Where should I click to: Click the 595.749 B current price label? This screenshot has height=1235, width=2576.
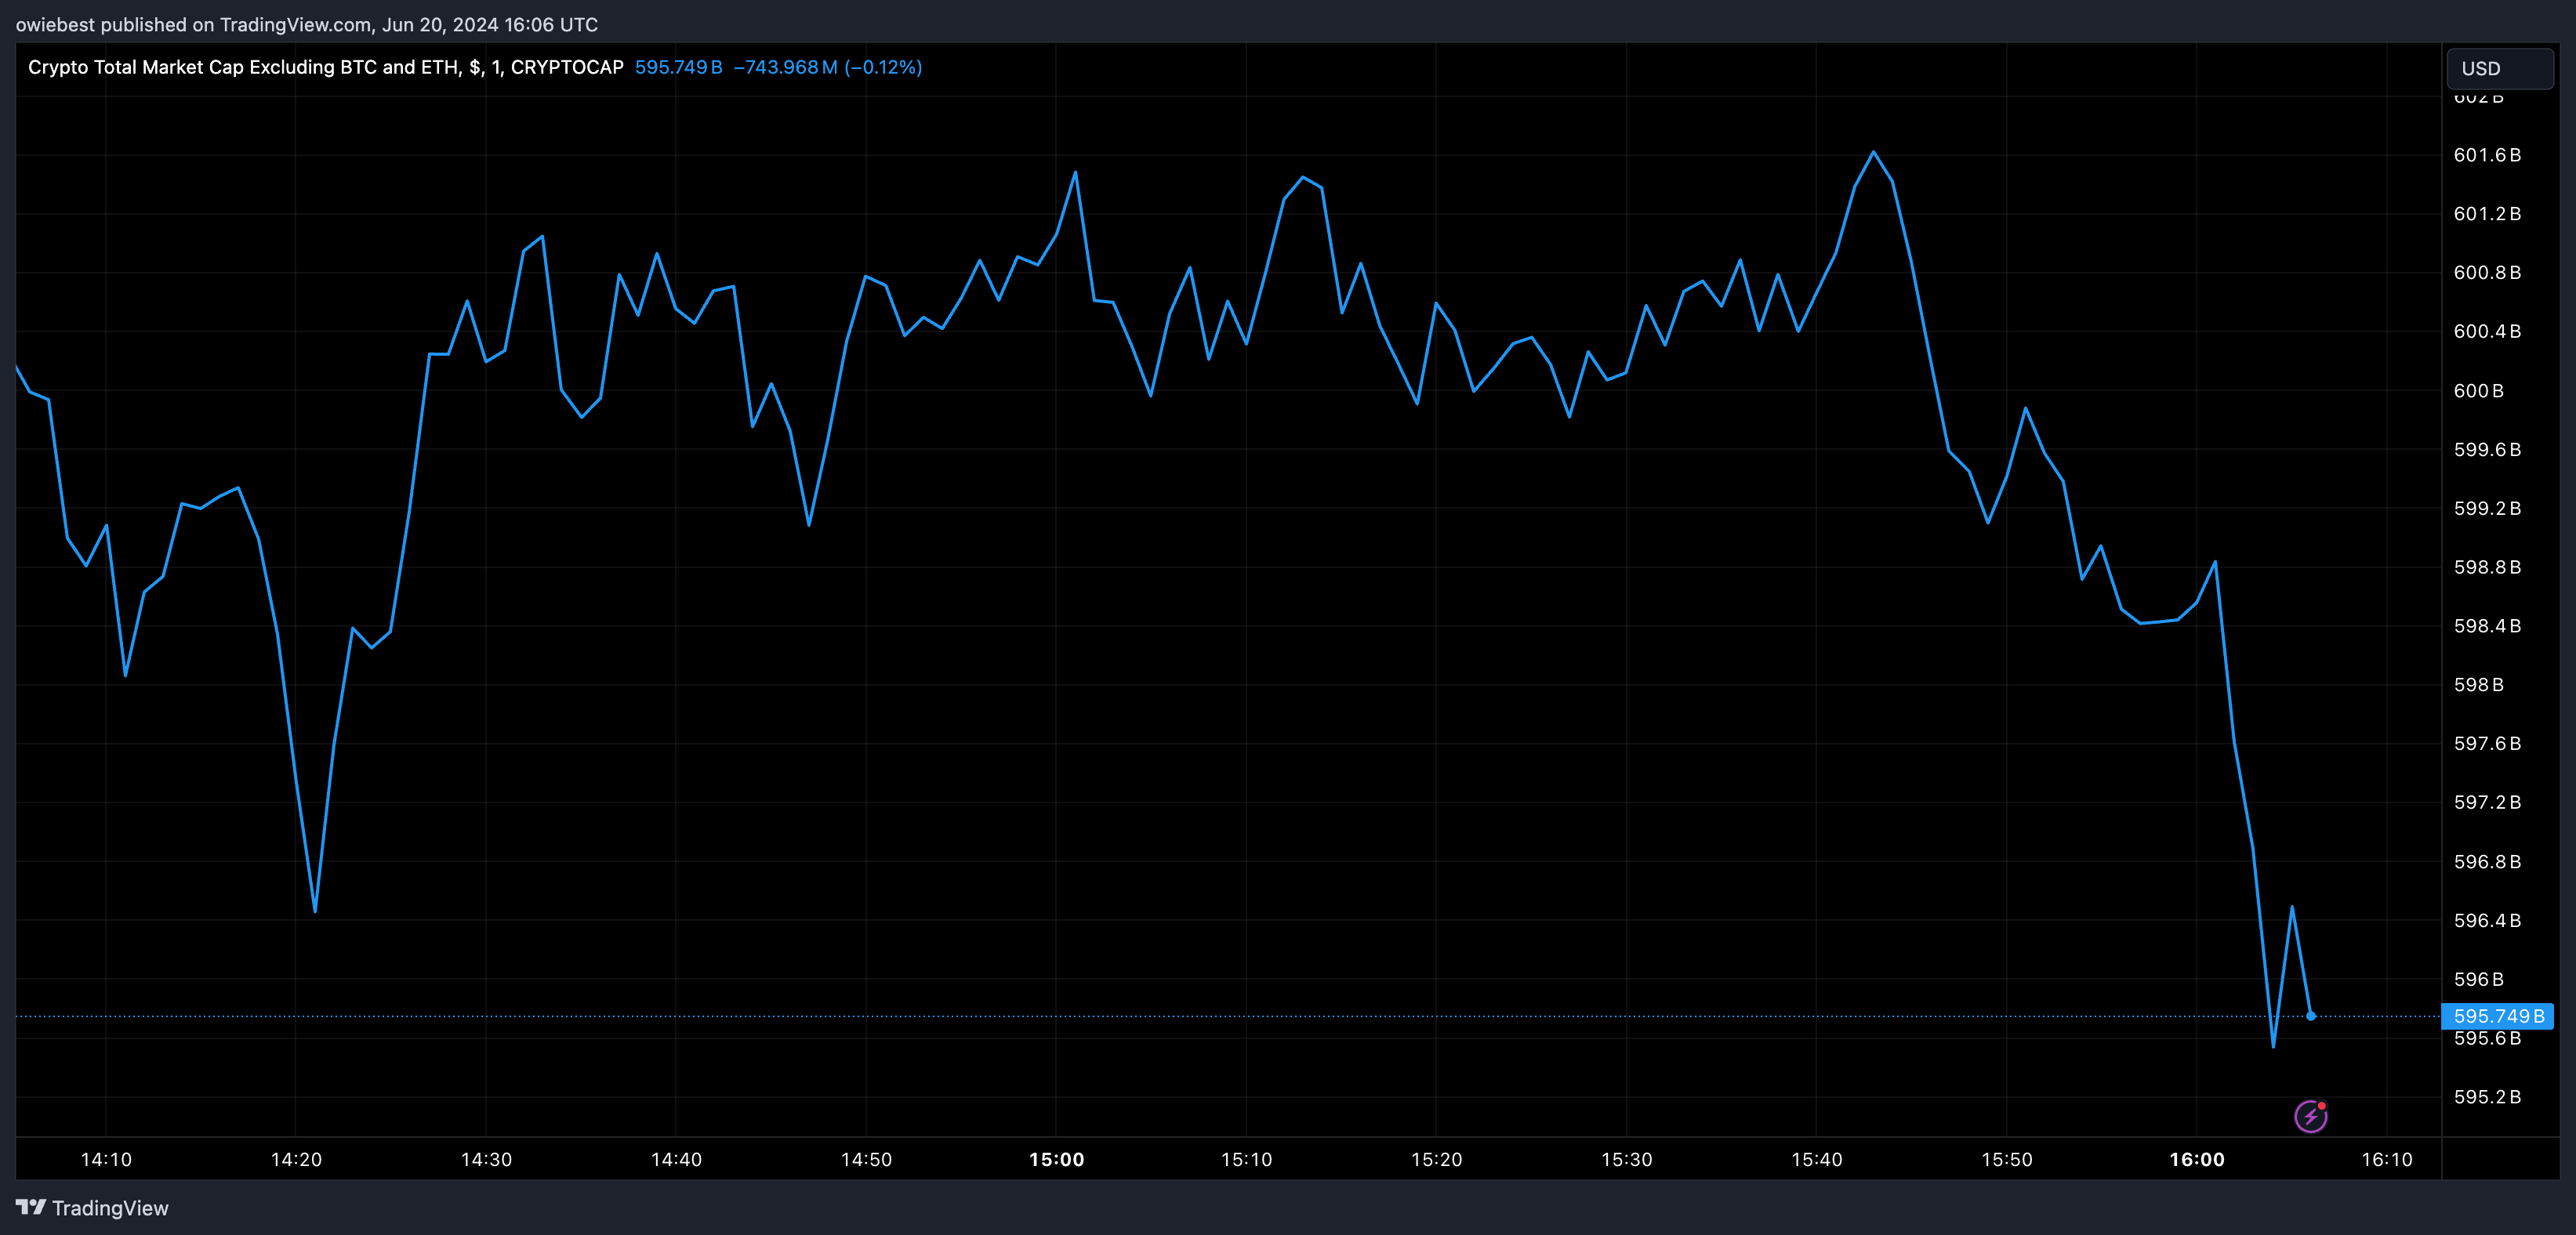2497,1016
